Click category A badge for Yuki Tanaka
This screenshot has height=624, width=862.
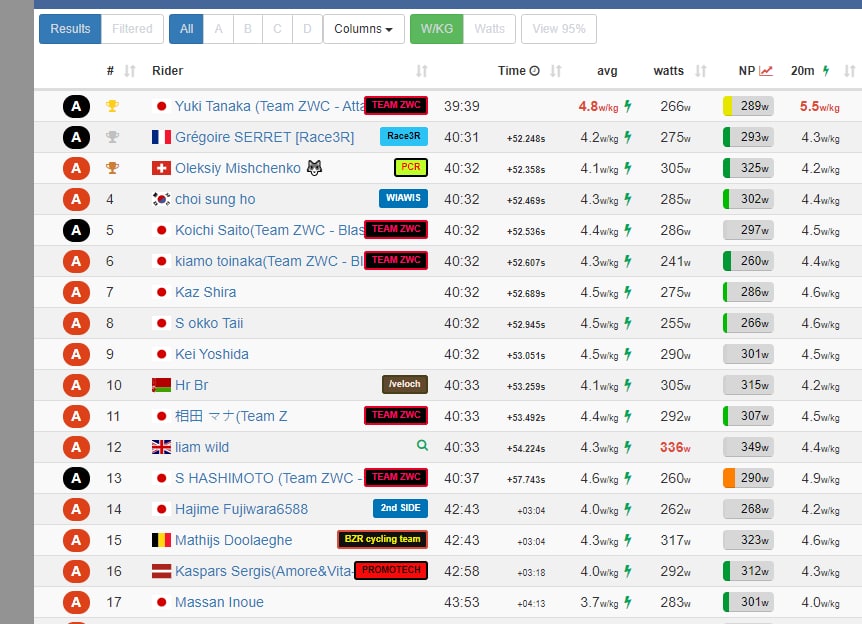(x=76, y=106)
